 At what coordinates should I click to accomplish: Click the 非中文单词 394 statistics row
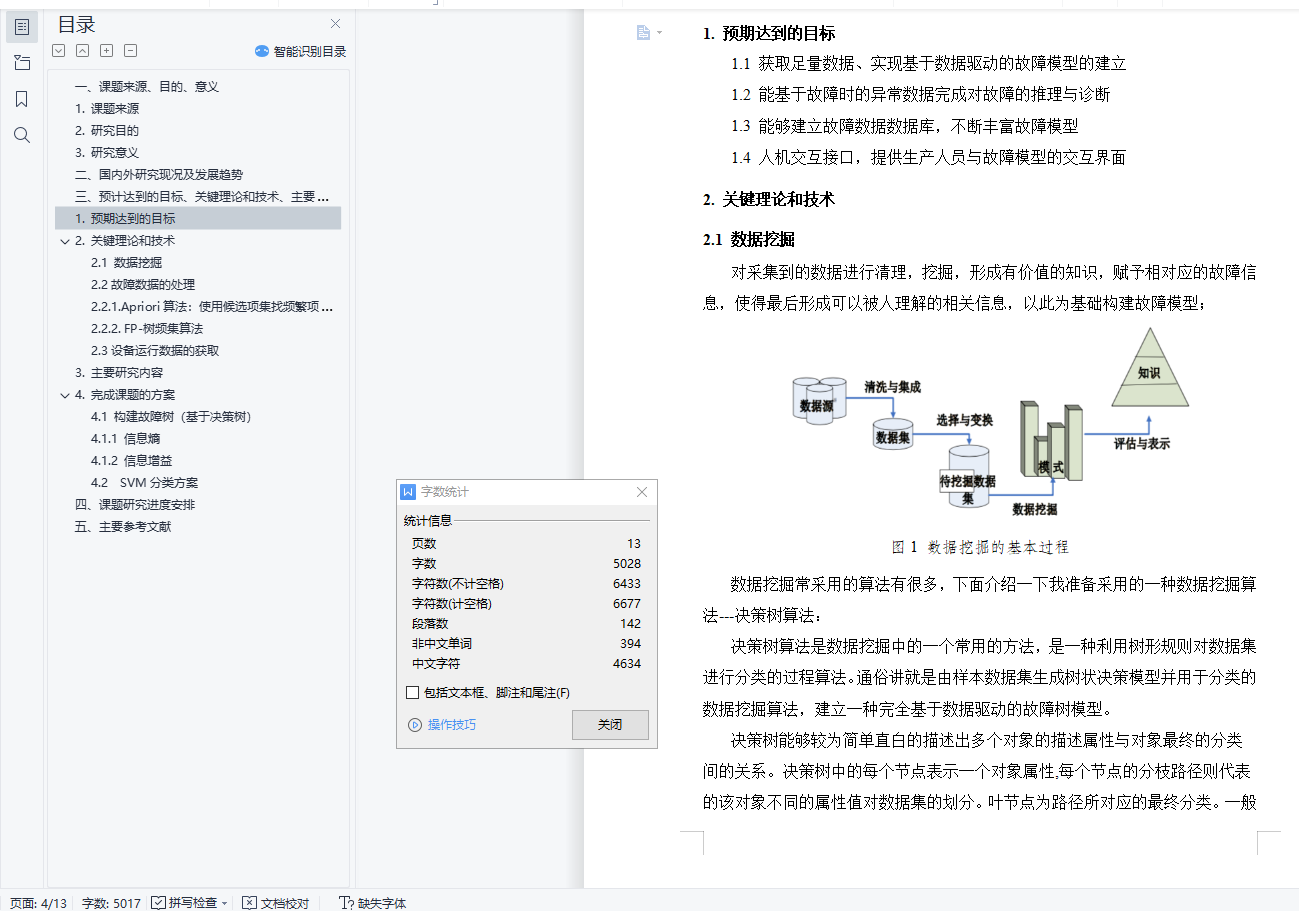tap(526, 644)
